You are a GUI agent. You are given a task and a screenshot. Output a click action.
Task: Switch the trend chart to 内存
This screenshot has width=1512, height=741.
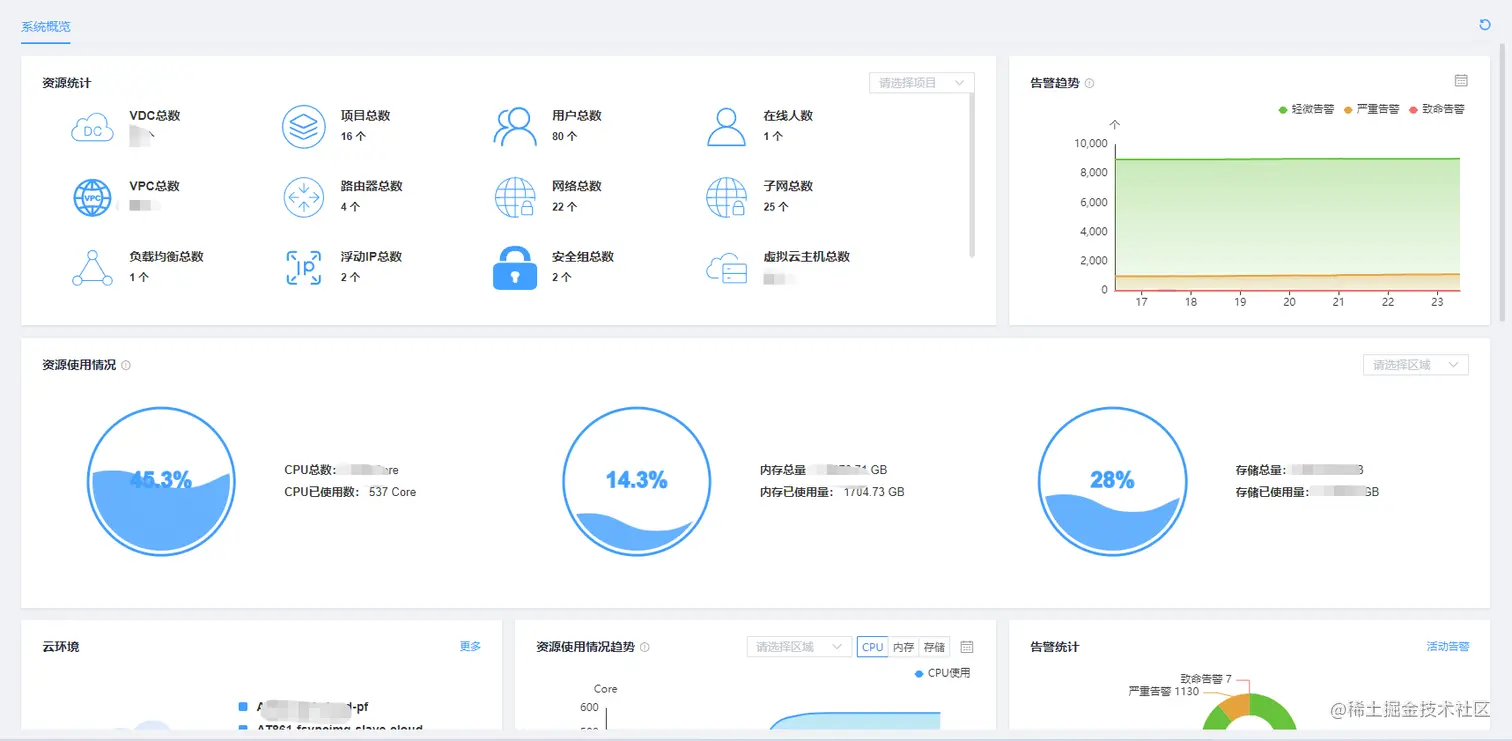904,647
